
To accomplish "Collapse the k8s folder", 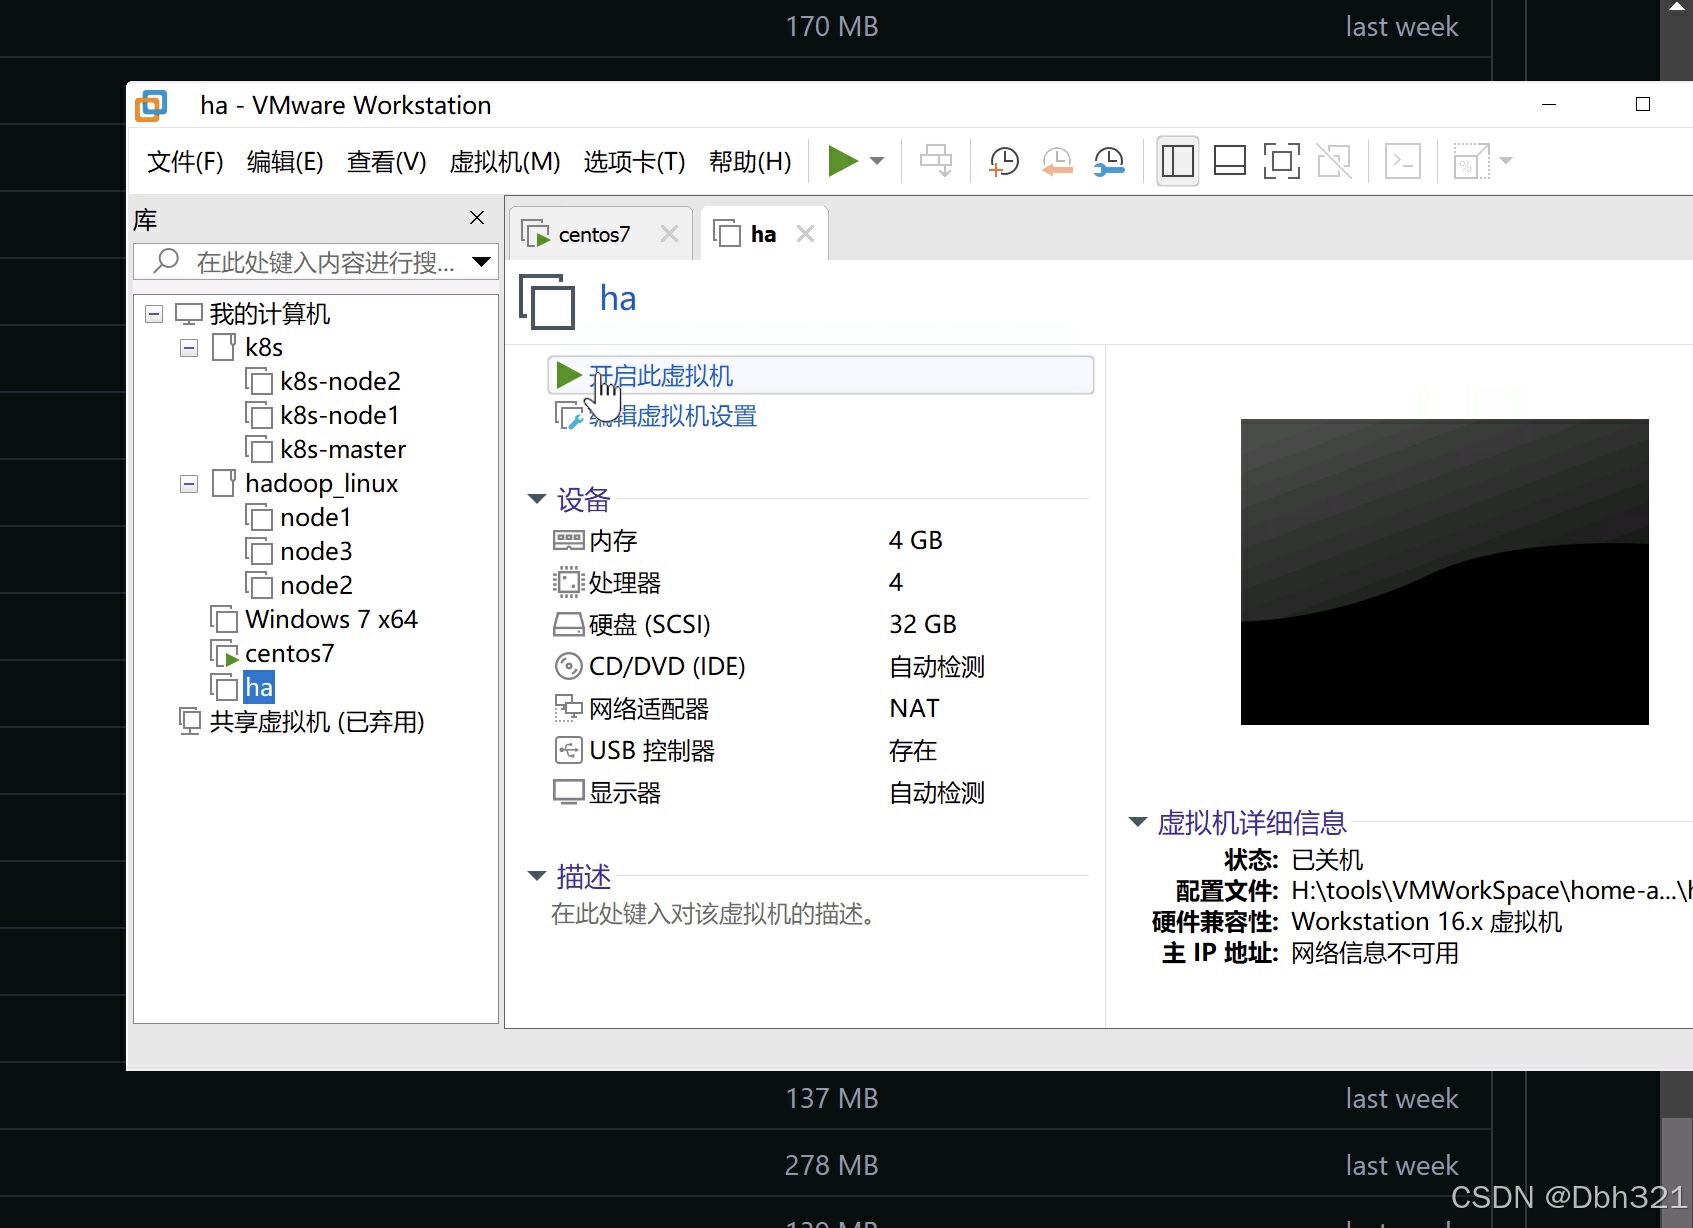I will point(189,348).
